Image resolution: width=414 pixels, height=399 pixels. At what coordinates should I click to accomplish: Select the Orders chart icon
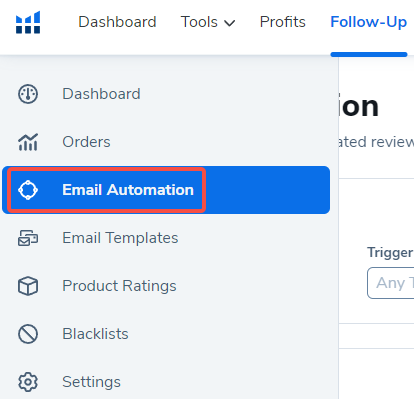coord(28,142)
